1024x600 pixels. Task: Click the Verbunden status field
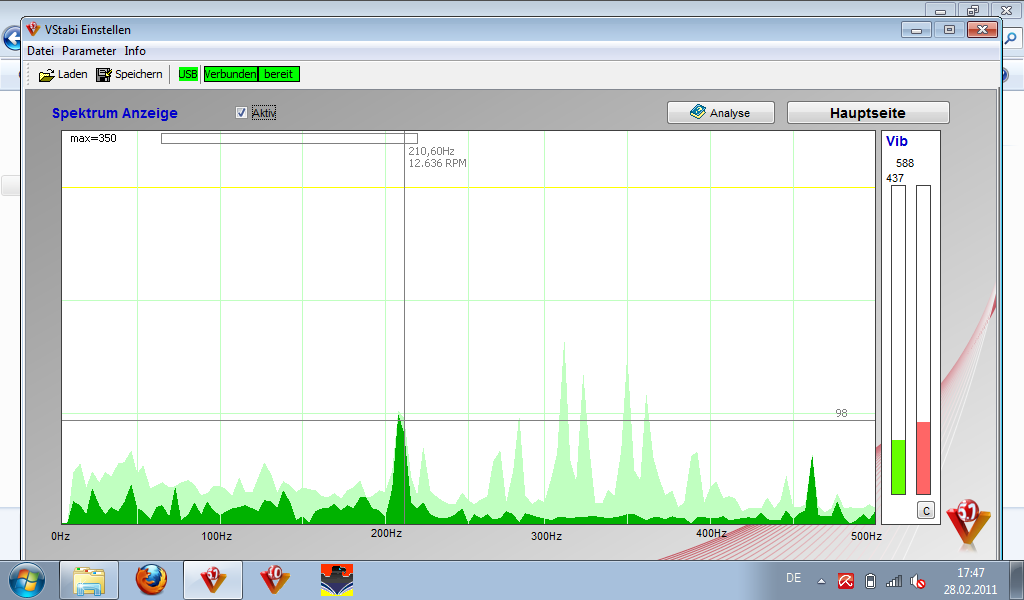coord(231,74)
